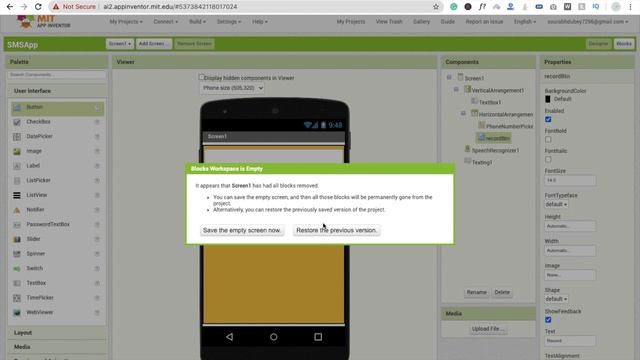Click the Button palette icon
This screenshot has height=360, width=640.
(17, 107)
